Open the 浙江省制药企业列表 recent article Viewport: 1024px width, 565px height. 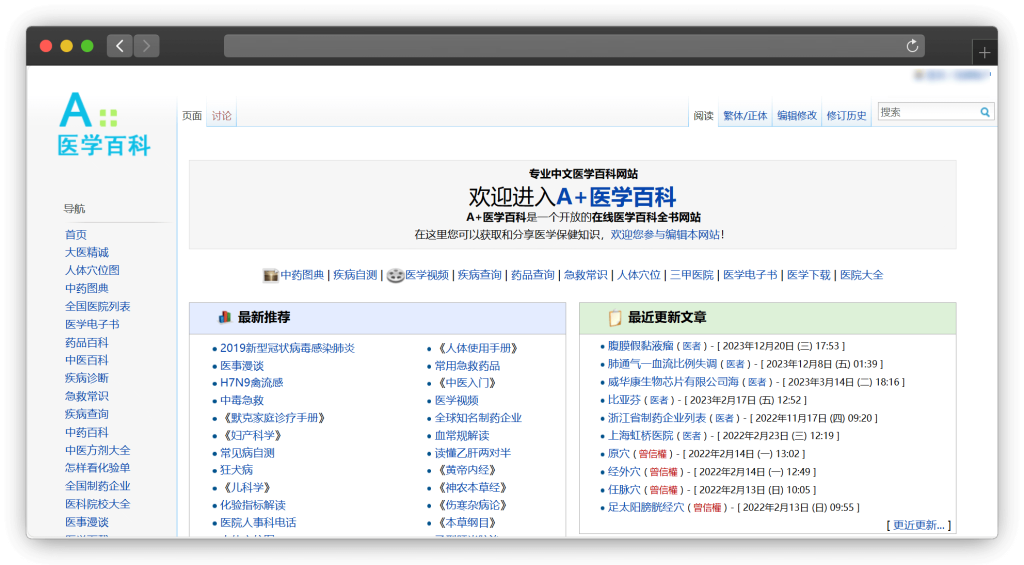(x=657, y=417)
